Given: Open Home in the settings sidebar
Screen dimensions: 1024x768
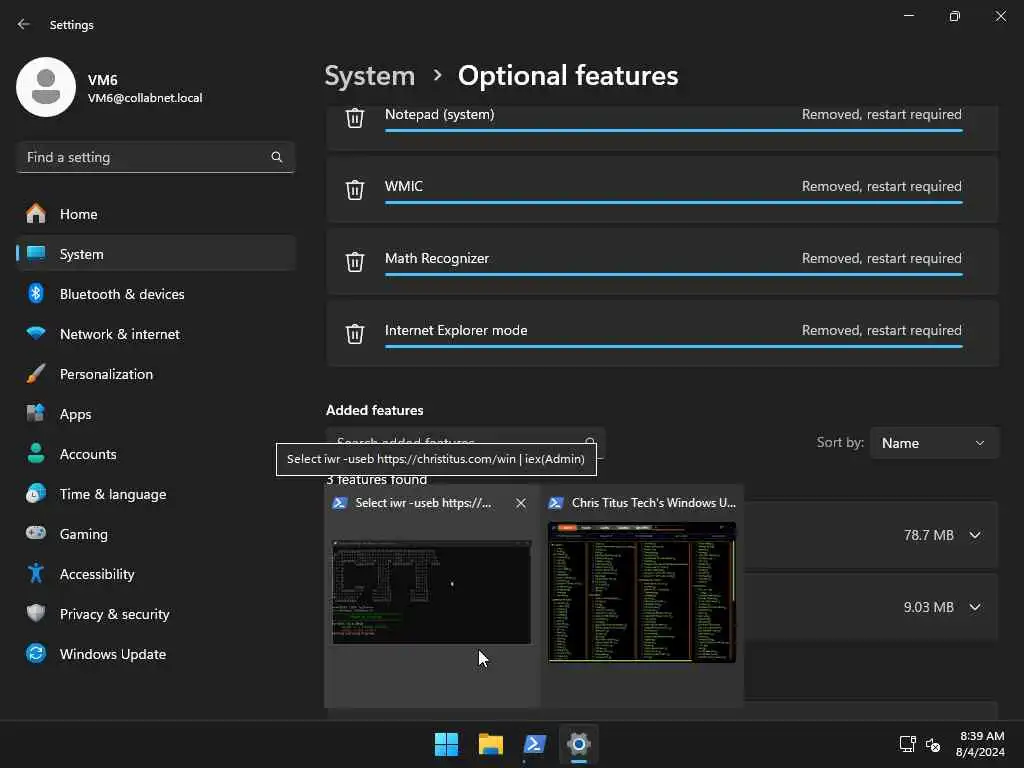Looking at the screenshot, I should tap(156, 214).
